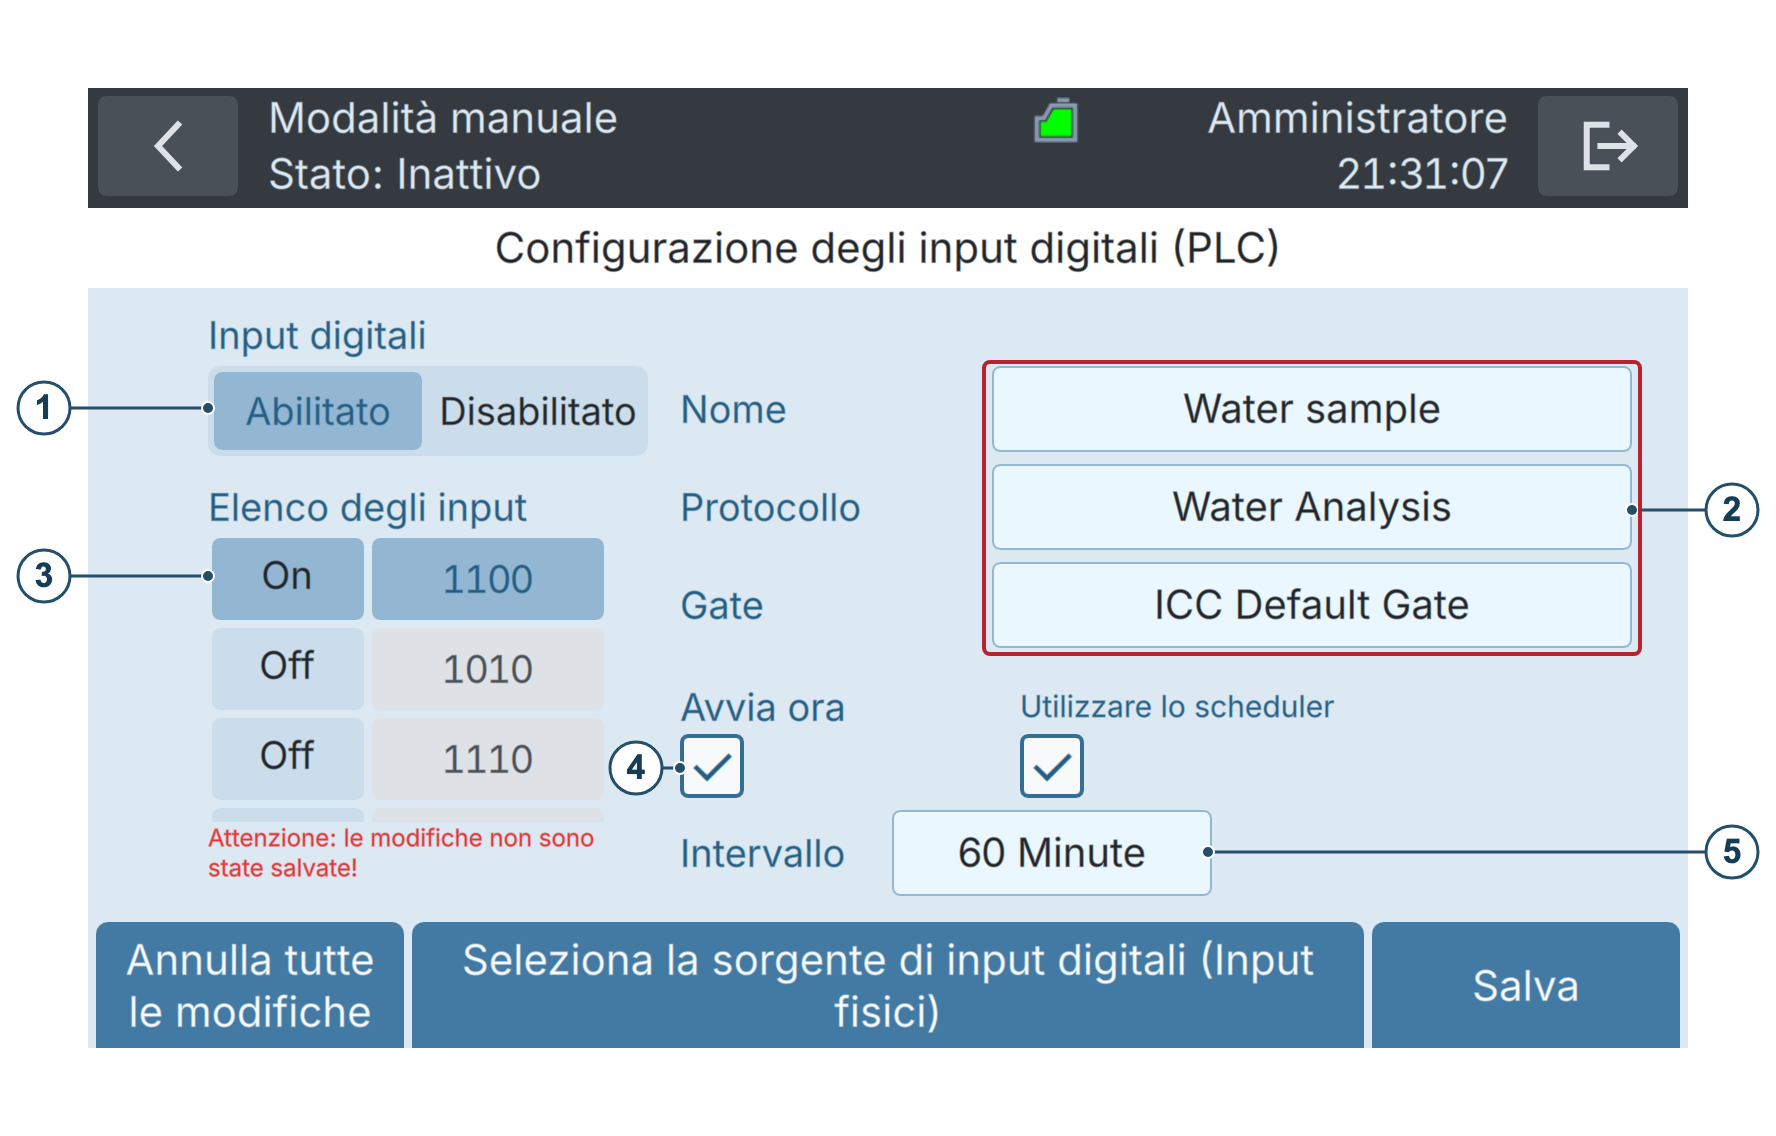Click Seleziona la sorgente di input digitali
1776x1136 pixels.
[x=888, y=985]
